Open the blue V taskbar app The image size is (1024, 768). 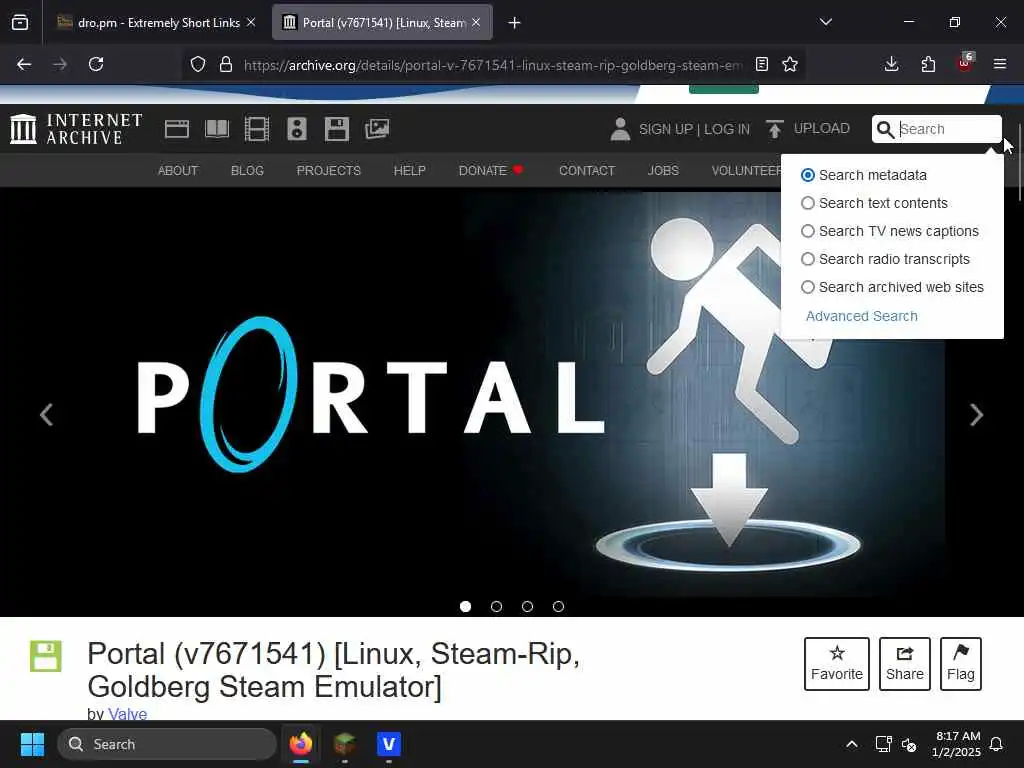pos(389,744)
